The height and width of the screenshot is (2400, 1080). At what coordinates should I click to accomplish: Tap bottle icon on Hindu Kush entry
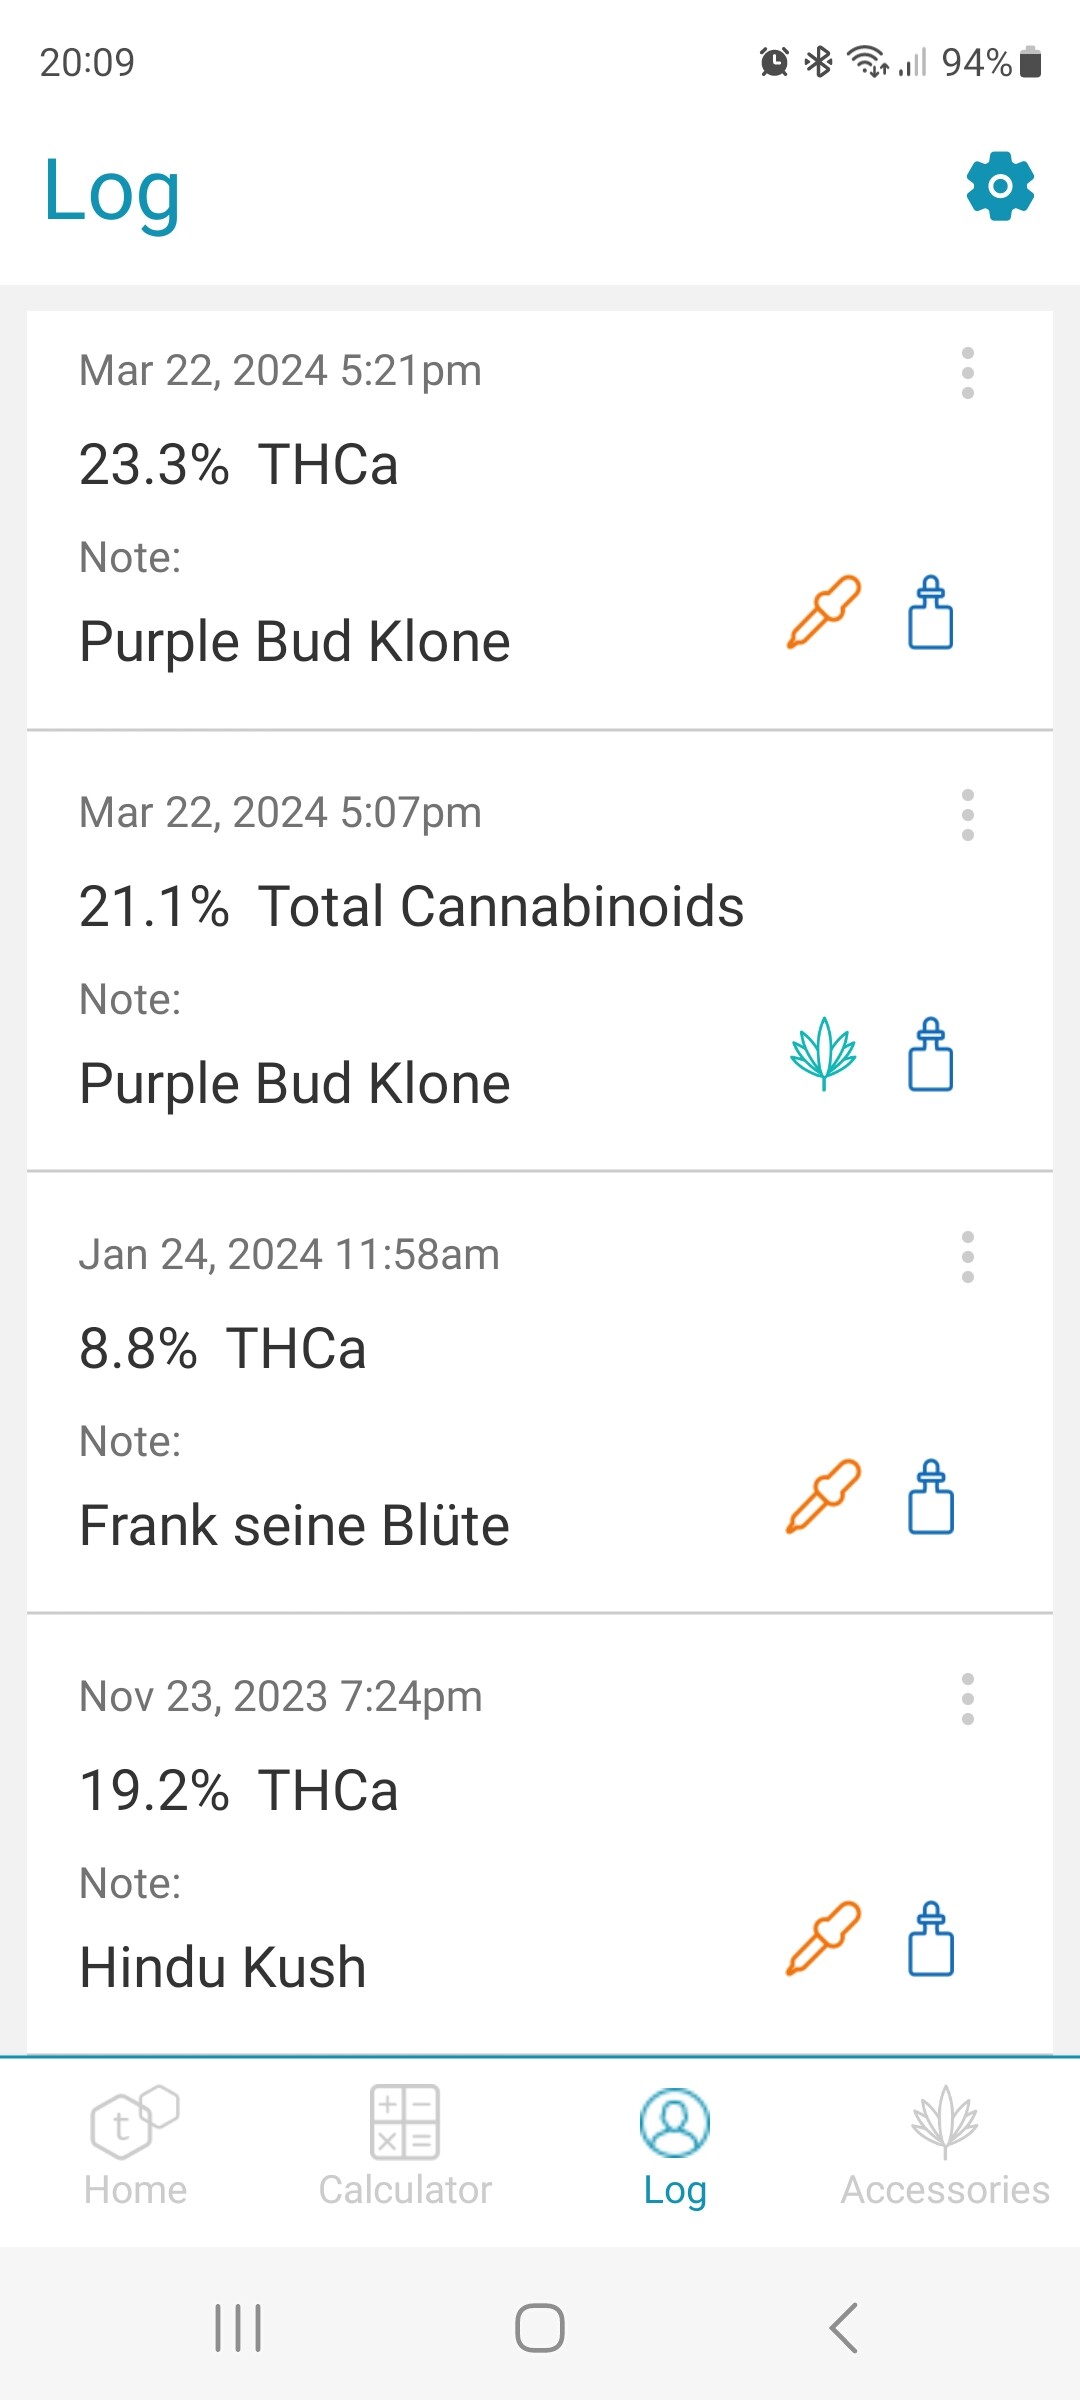point(930,1938)
